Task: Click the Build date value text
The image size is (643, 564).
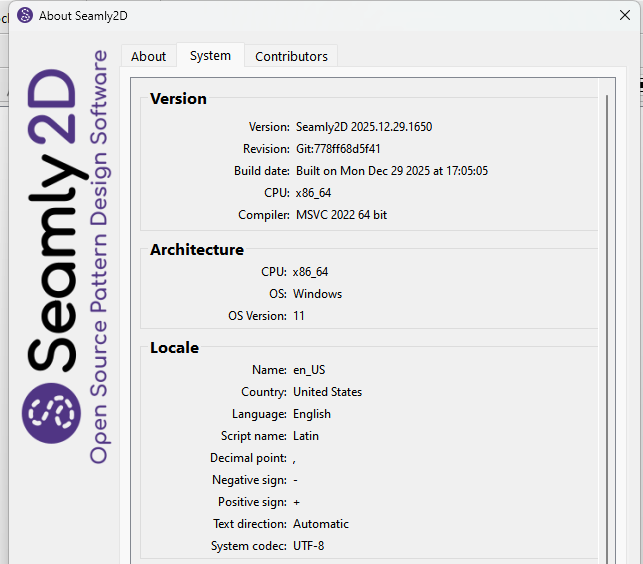Action: [392, 171]
